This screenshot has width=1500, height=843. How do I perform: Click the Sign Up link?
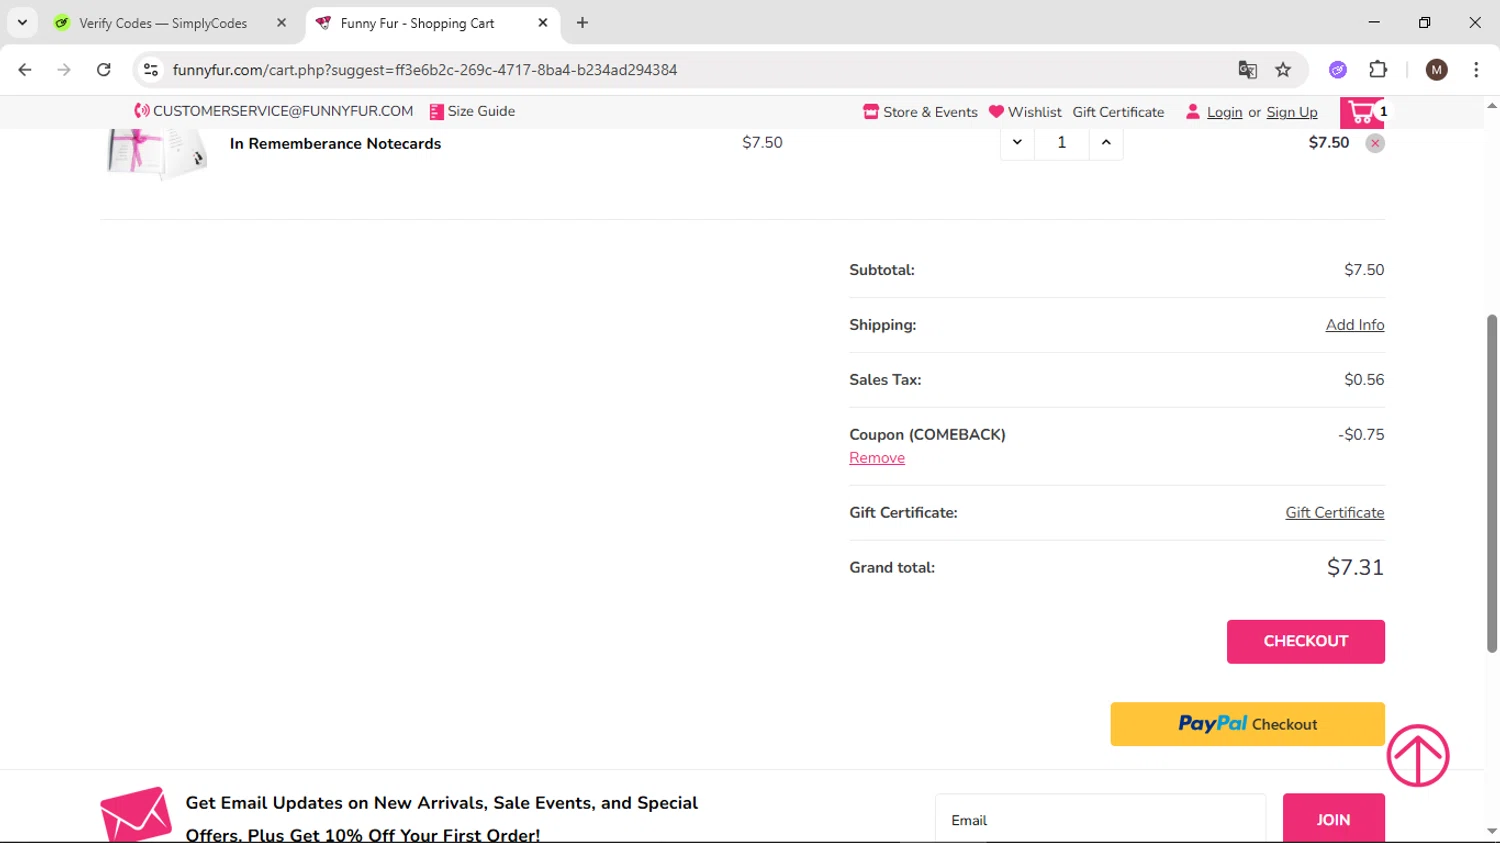click(1292, 112)
